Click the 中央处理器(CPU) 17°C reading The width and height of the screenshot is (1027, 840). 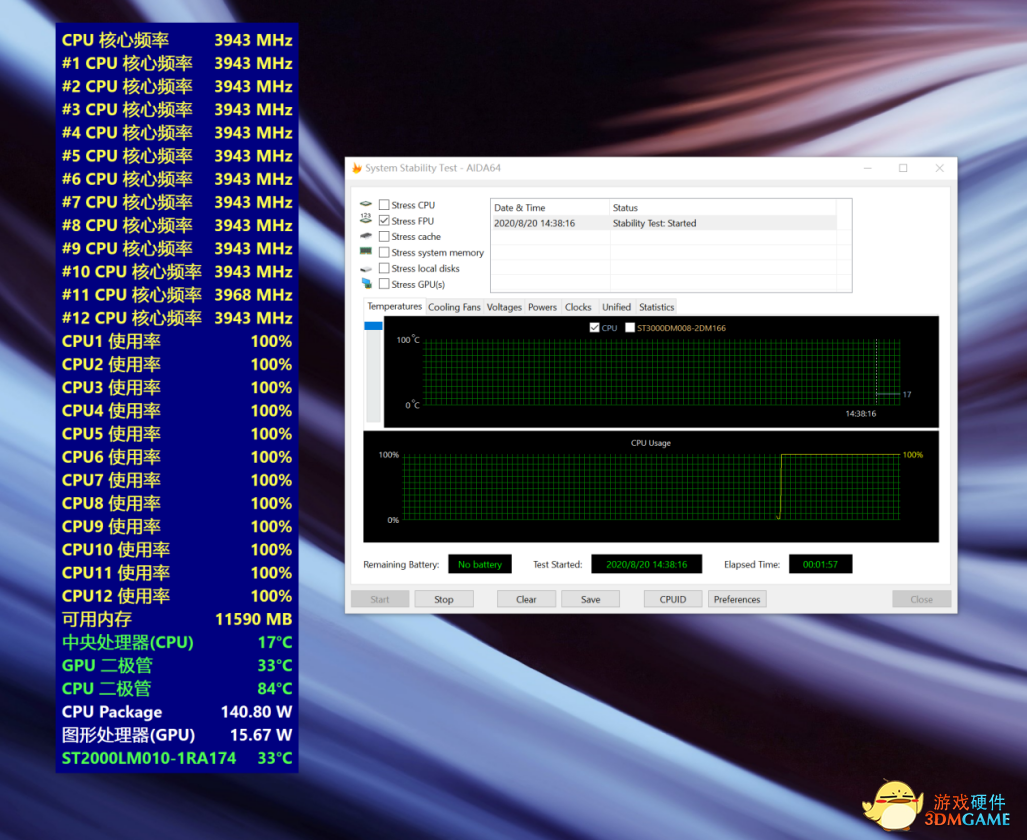point(177,643)
